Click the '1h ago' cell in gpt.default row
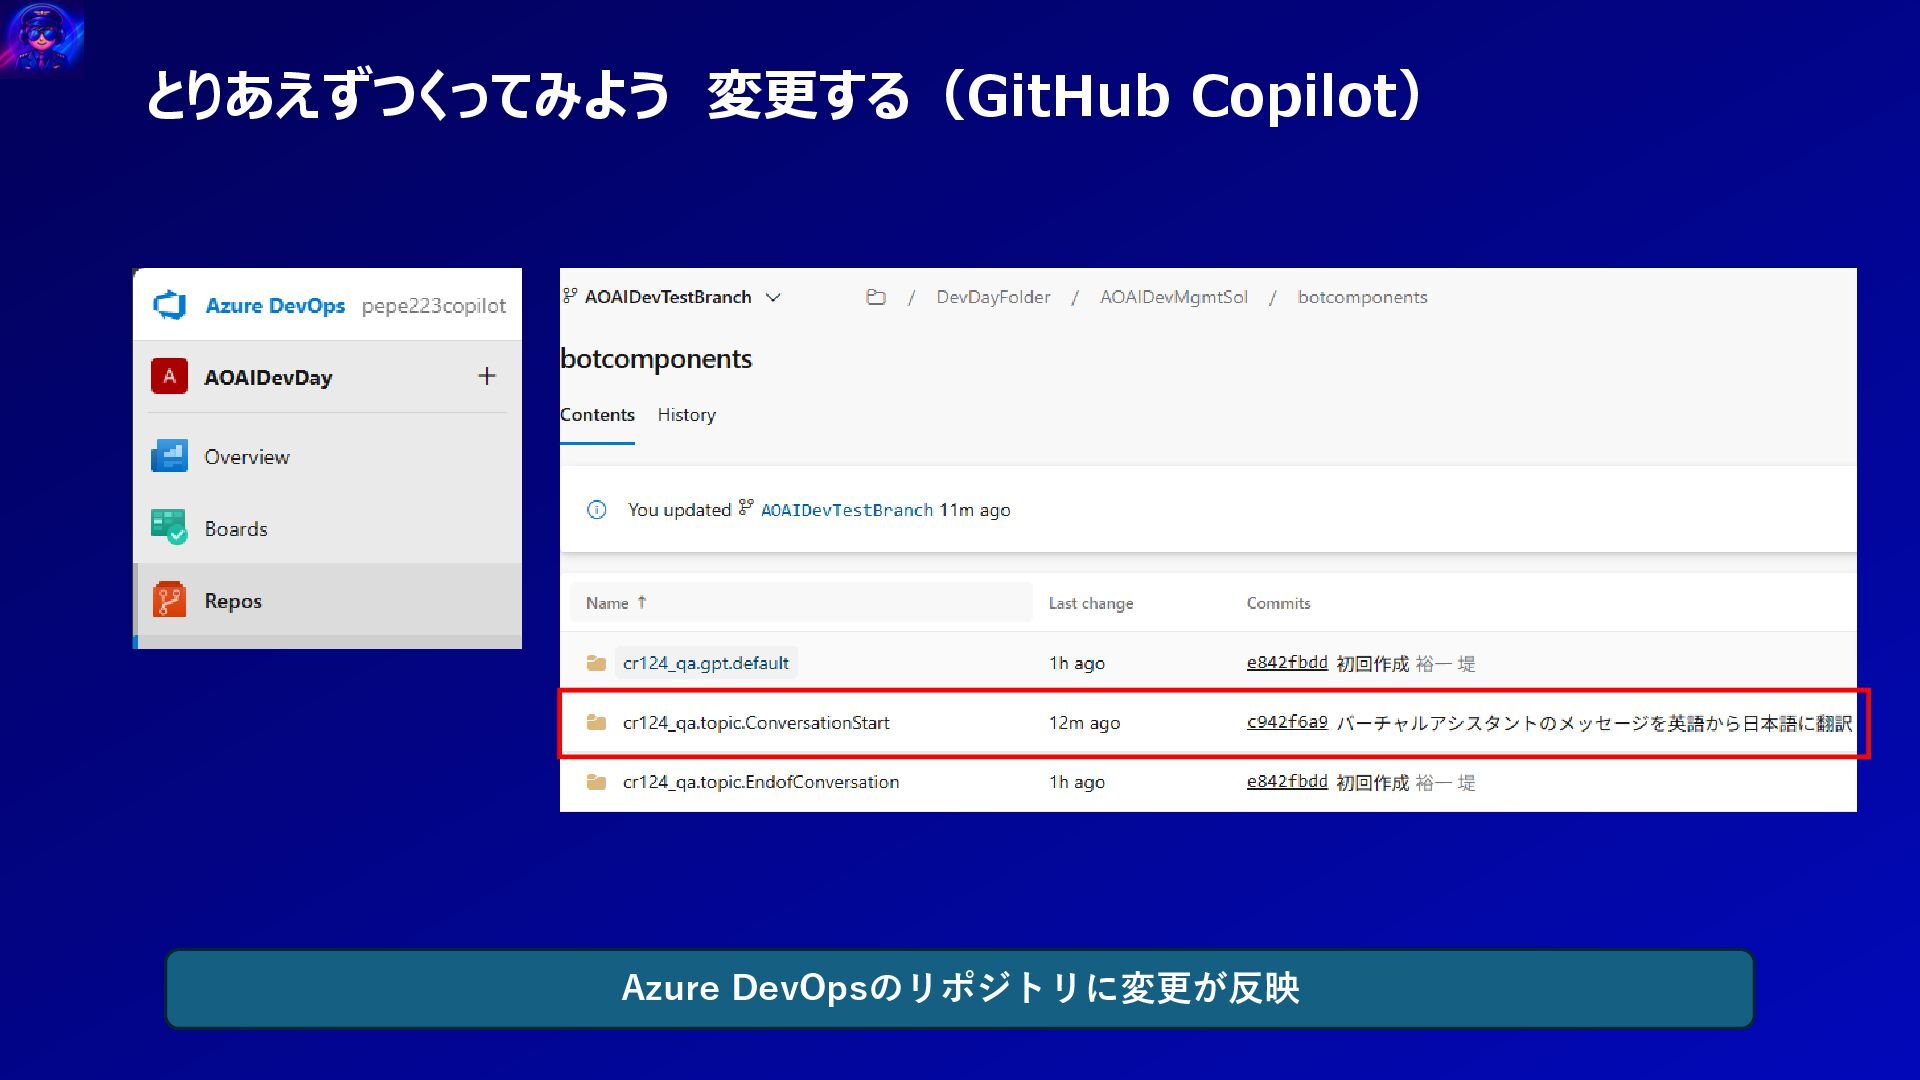Image resolution: width=1920 pixels, height=1080 pixels. pyautogui.click(x=1077, y=663)
